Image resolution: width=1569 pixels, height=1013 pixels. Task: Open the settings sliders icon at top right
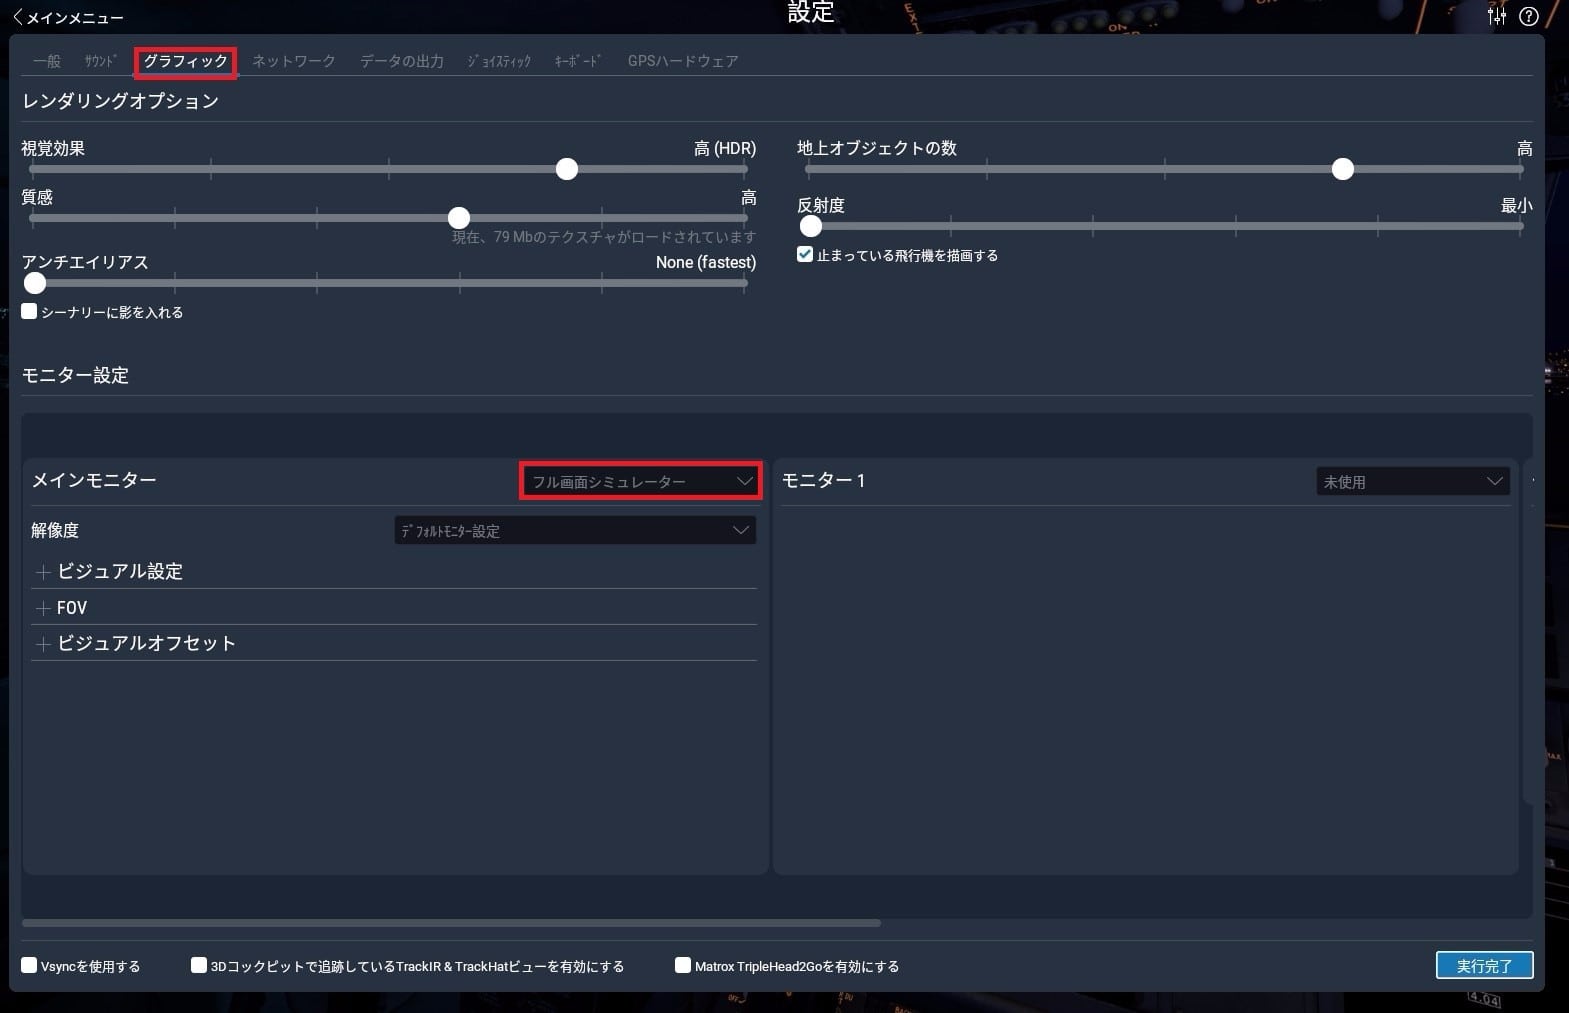[1497, 16]
